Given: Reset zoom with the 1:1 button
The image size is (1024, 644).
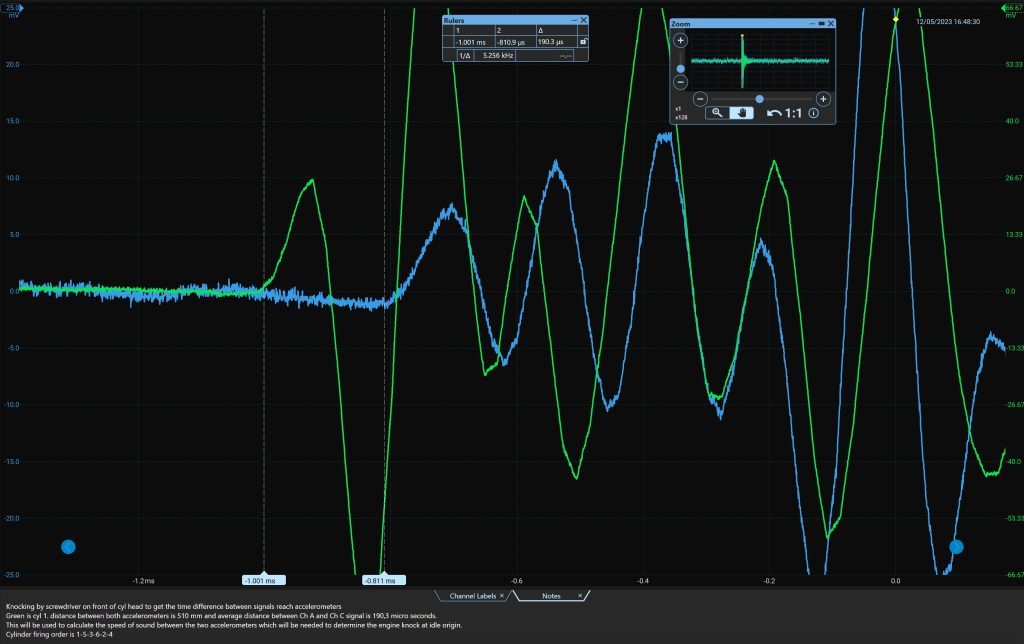Looking at the screenshot, I should tap(793, 113).
